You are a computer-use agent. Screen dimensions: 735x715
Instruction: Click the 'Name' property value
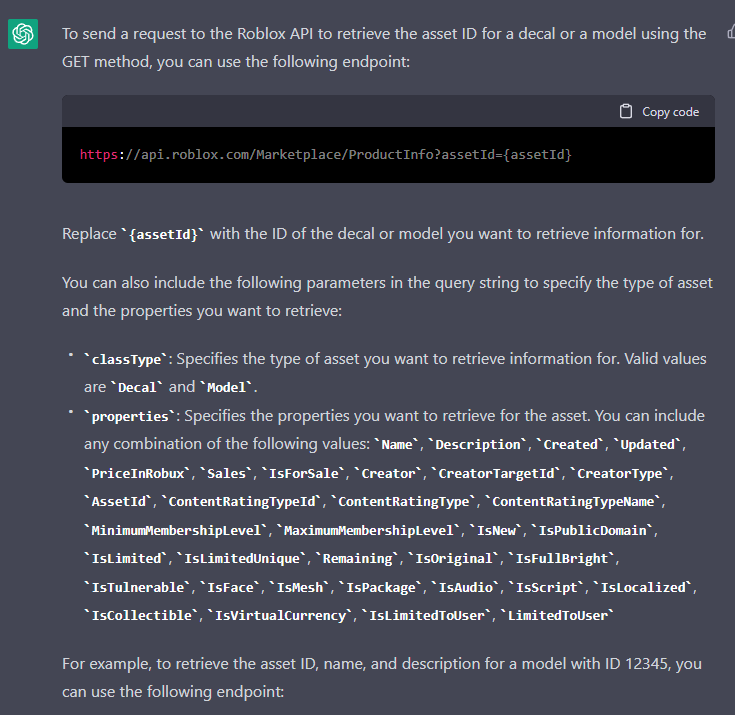click(397, 444)
